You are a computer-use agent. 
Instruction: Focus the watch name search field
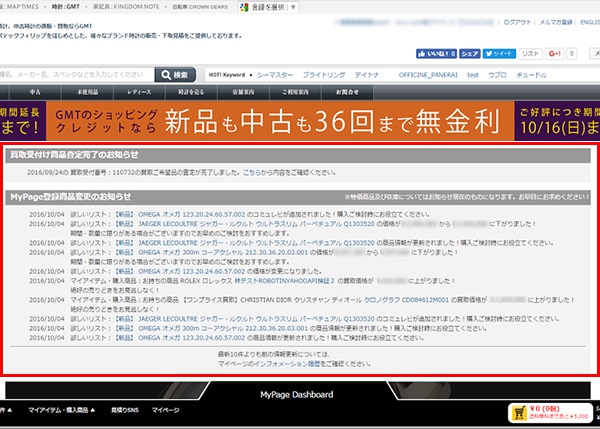pos(76,75)
